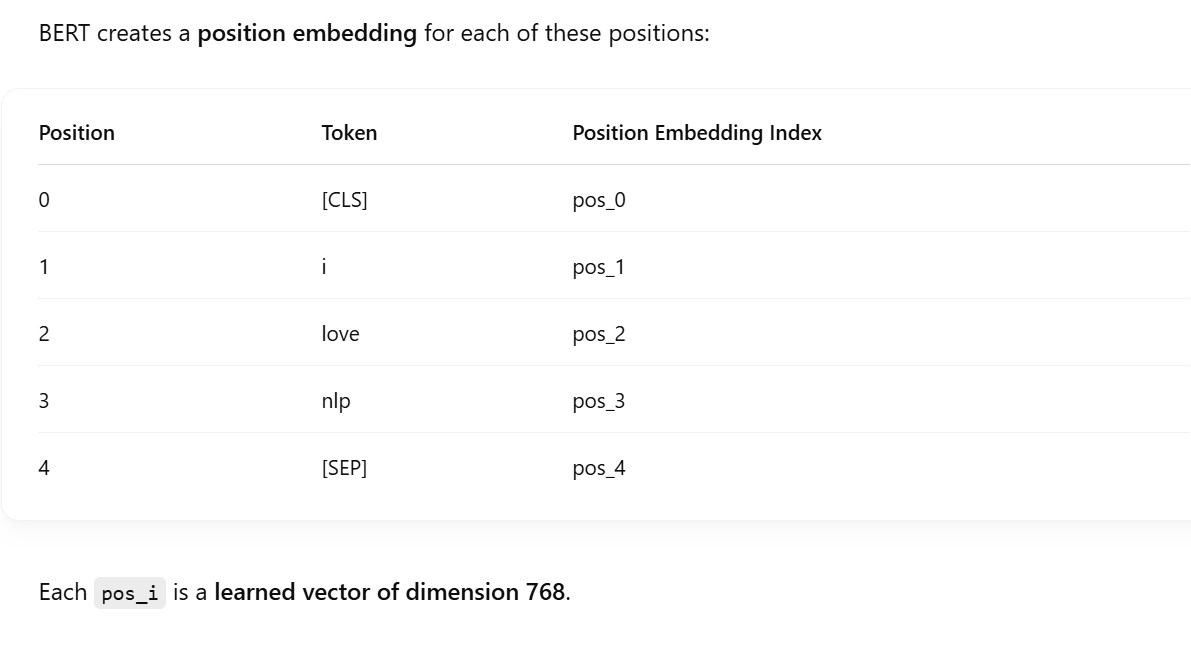Click the 'Token' column header
Screen dimensions: 1191x661
coord(349,133)
